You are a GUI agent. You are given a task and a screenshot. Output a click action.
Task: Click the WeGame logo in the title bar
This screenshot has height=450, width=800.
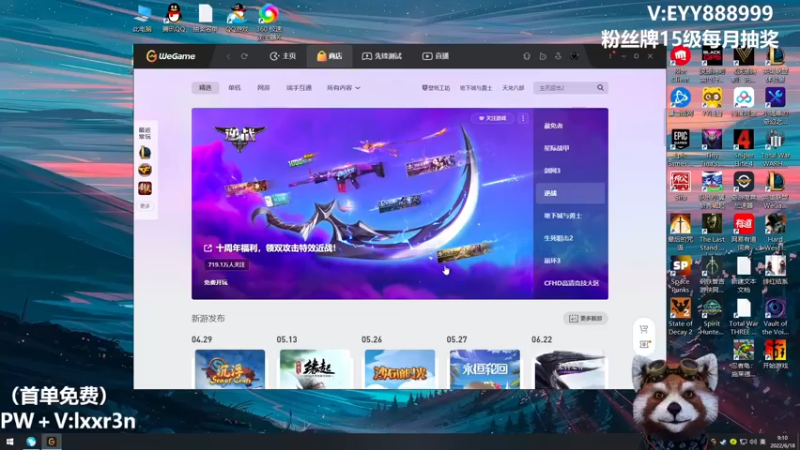pos(170,56)
